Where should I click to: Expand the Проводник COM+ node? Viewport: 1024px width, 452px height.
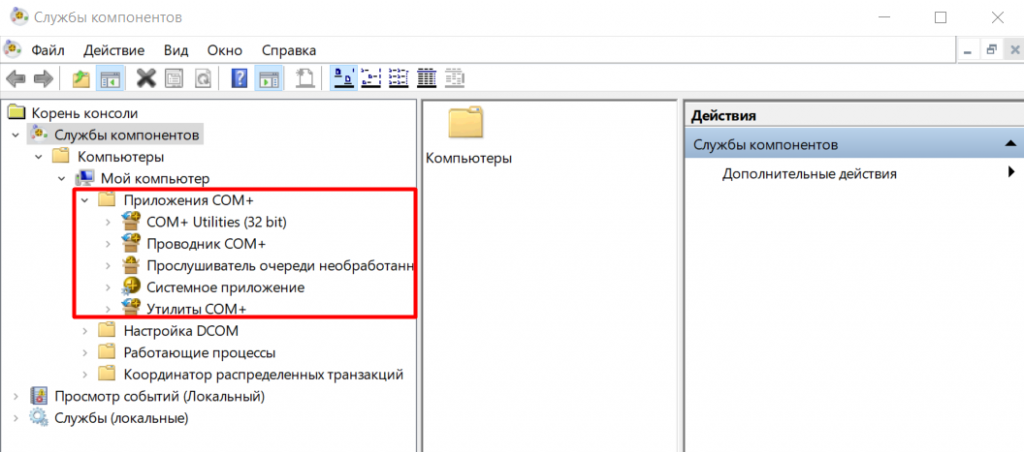click(108, 244)
